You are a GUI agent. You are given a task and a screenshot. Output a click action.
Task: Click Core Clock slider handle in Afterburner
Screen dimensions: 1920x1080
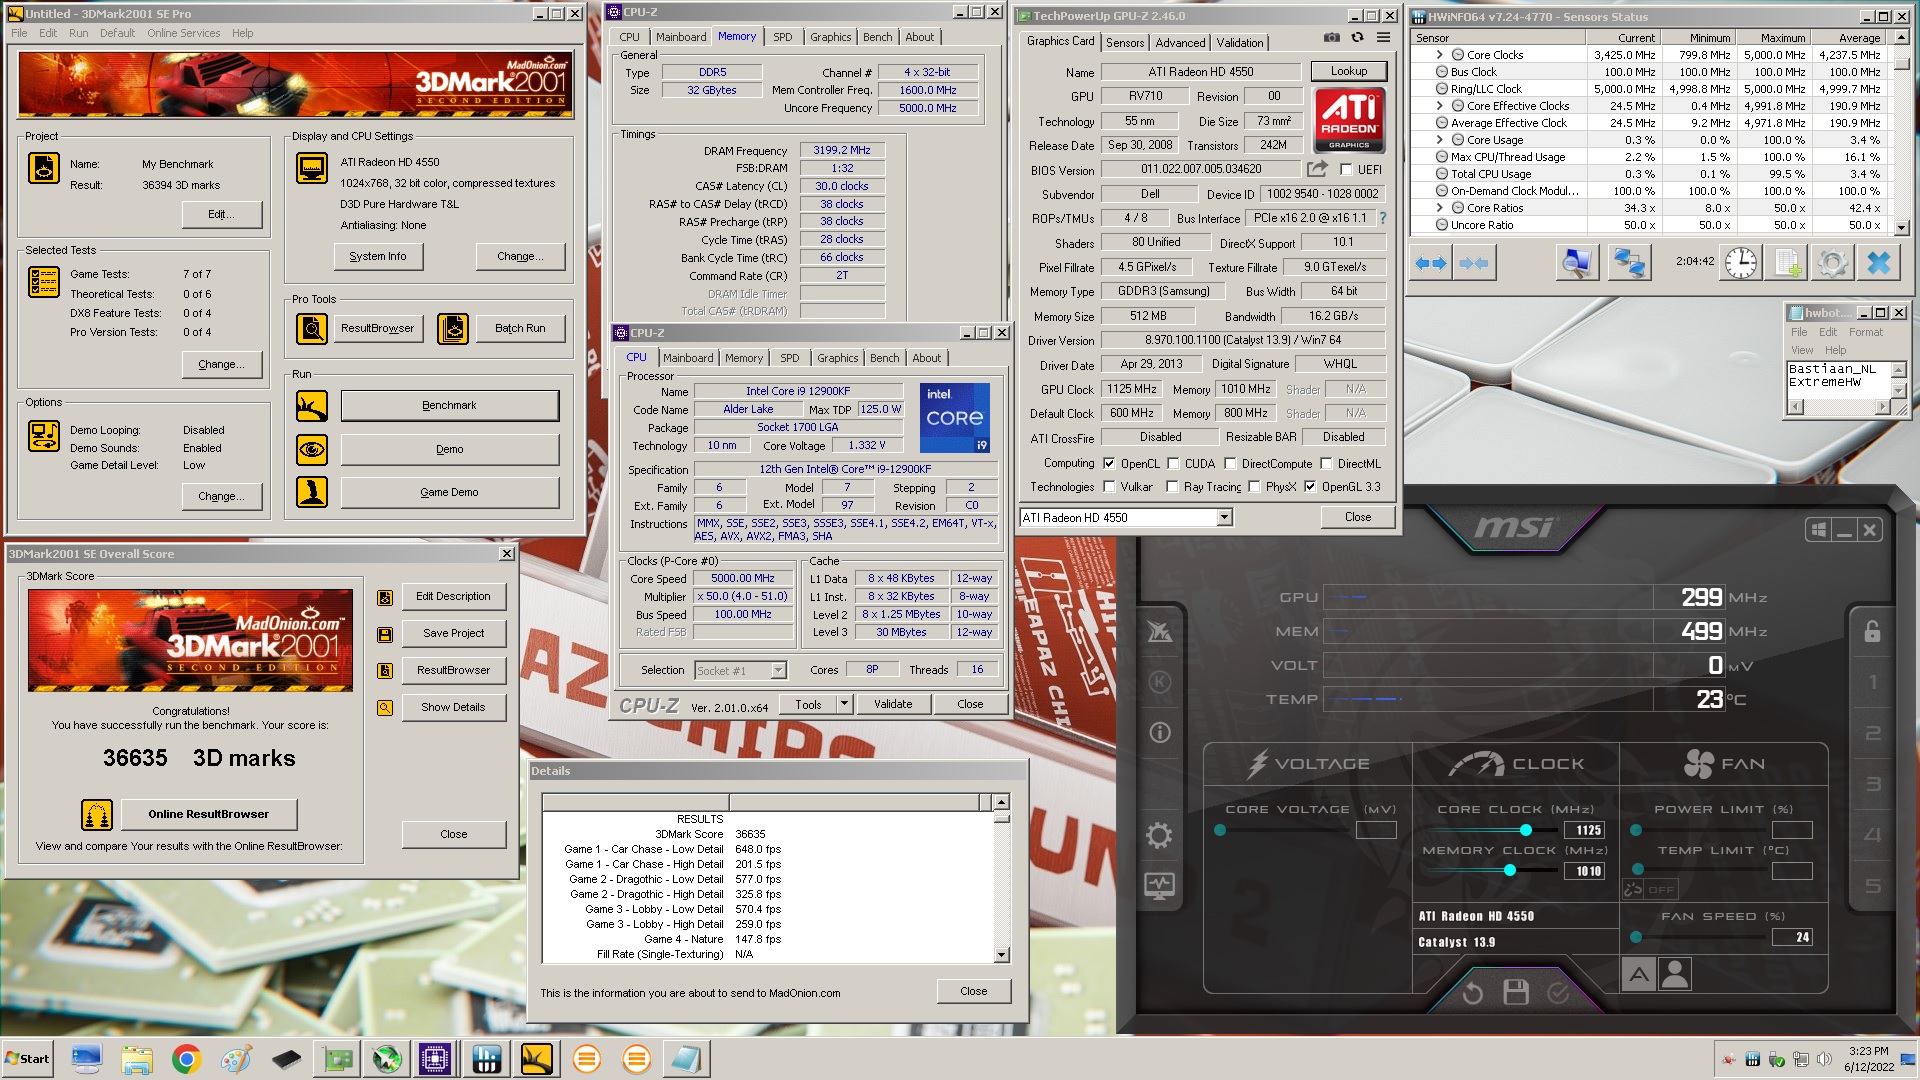1525,830
